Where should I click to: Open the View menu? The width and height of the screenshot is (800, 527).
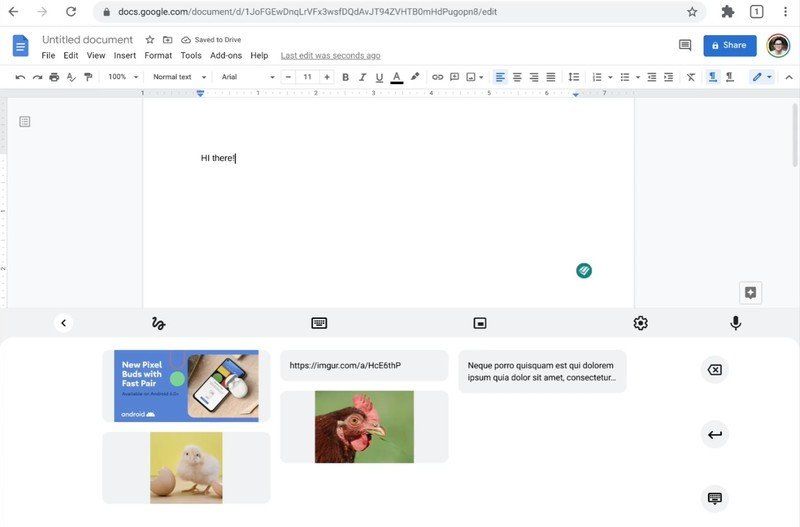pyautogui.click(x=96, y=56)
